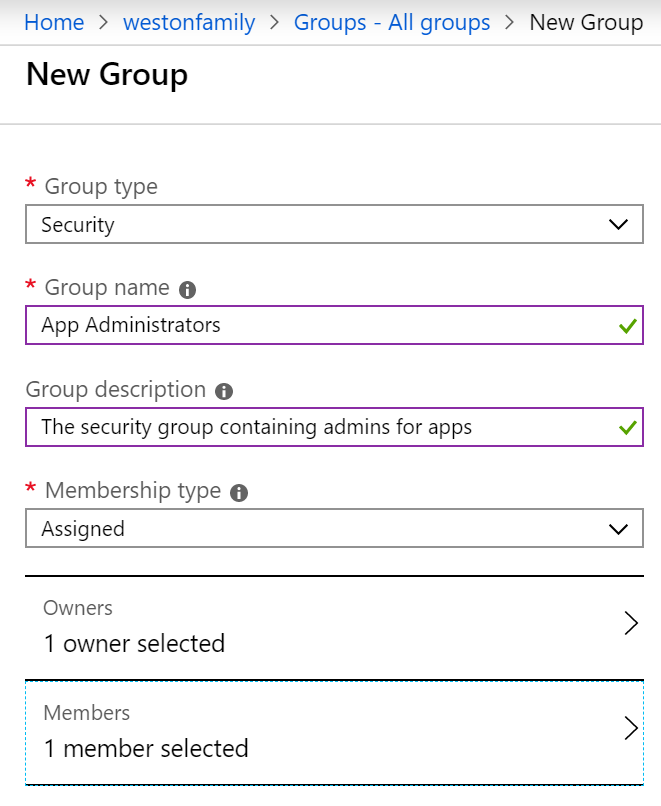Open Groups - All groups breadcrumb
Image resolution: width=661 pixels, height=806 pixels.
392,23
